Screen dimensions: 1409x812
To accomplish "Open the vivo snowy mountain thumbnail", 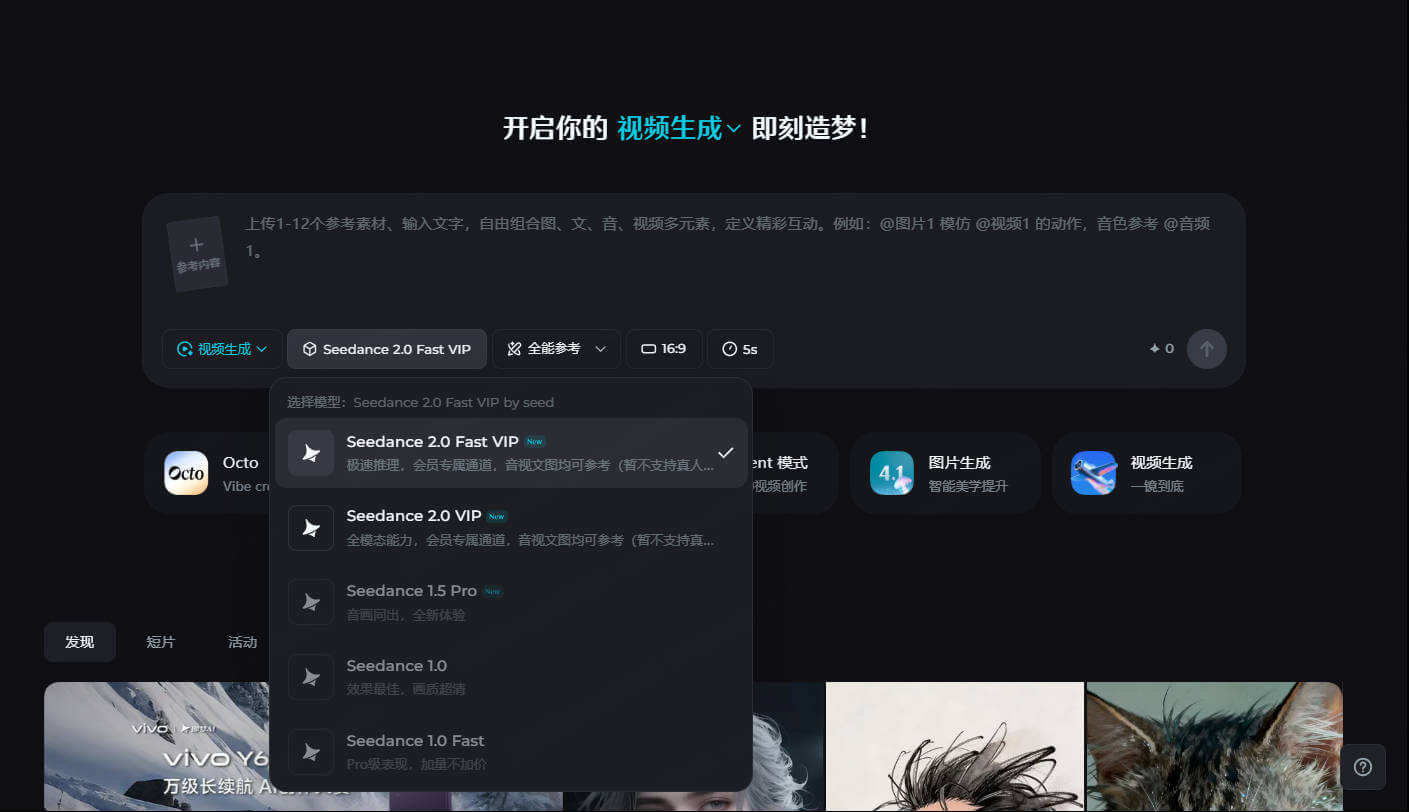I will [157, 747].
